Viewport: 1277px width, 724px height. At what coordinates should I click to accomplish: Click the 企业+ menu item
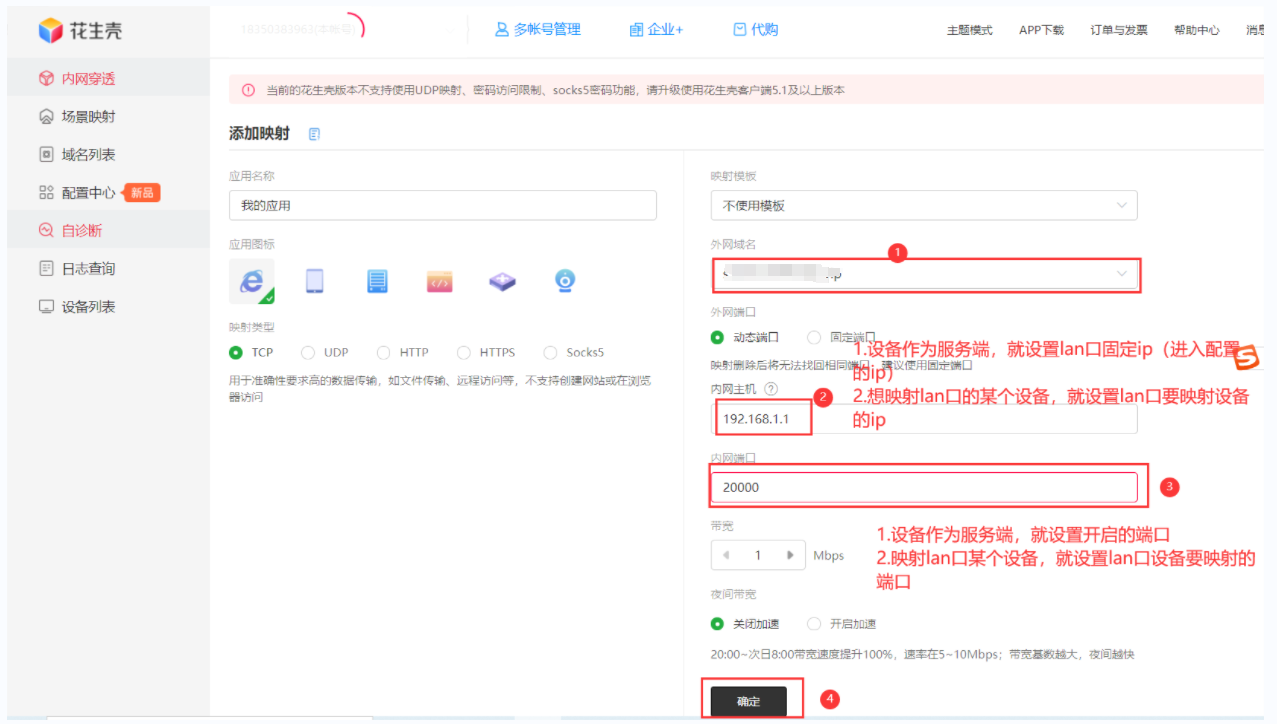pos(657,29)
